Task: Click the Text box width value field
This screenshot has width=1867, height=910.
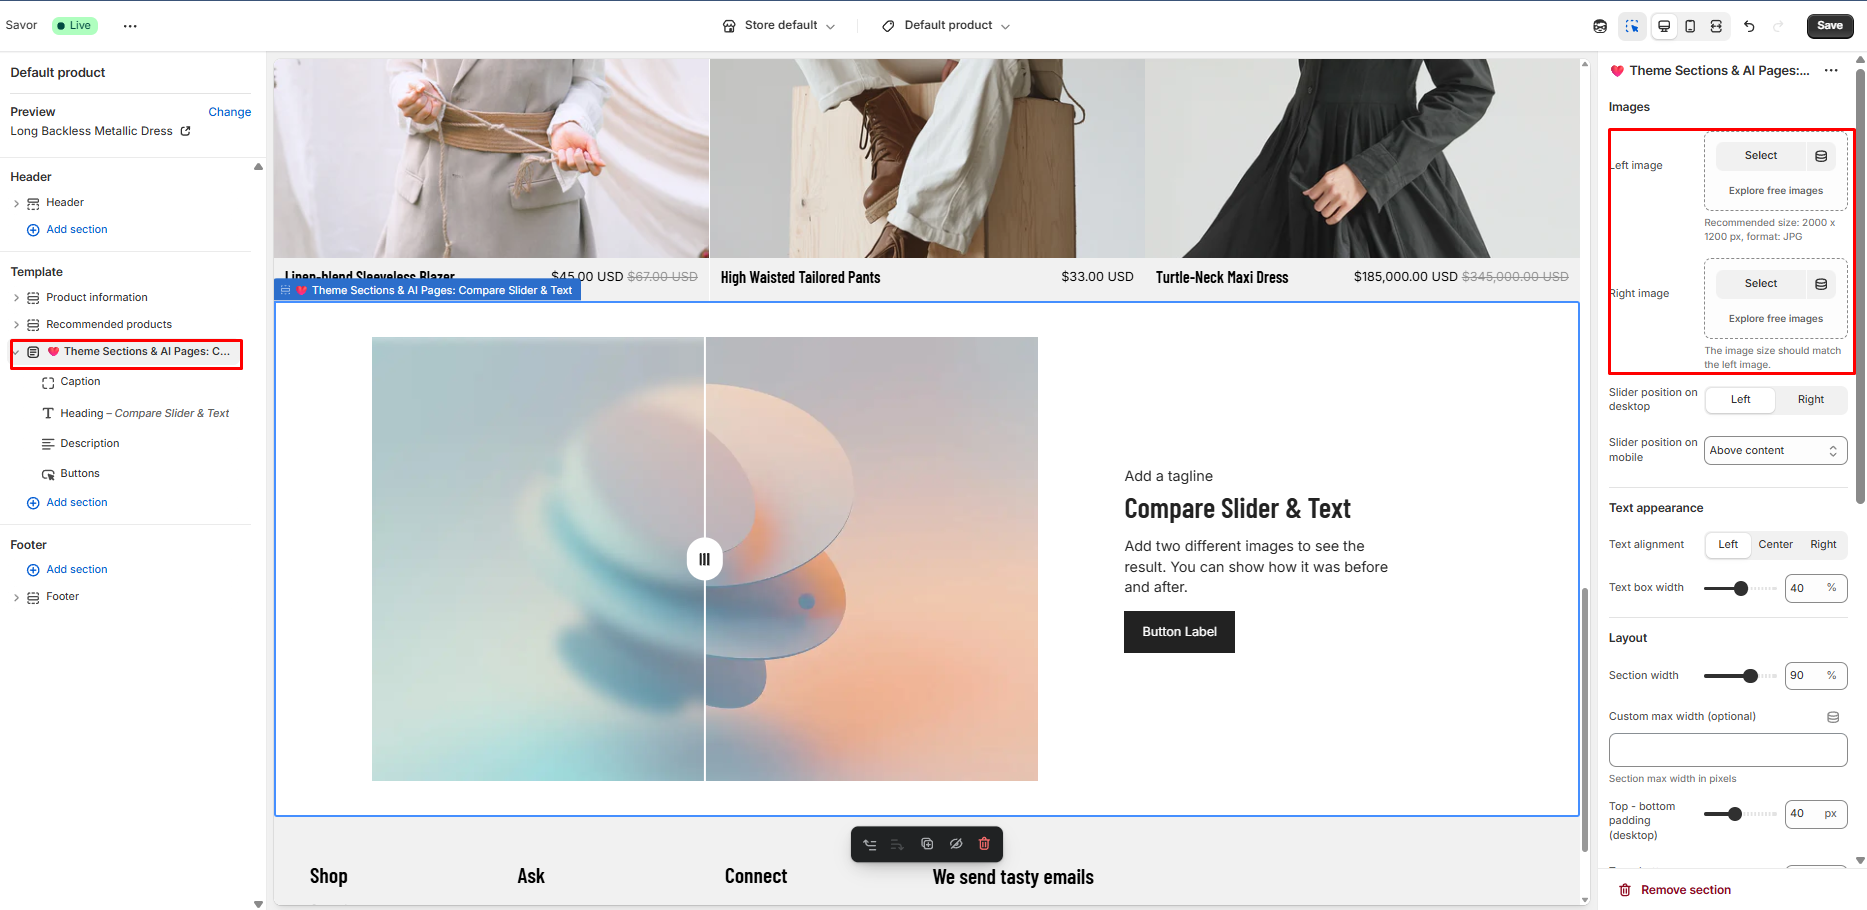Action: [1815, 589]
